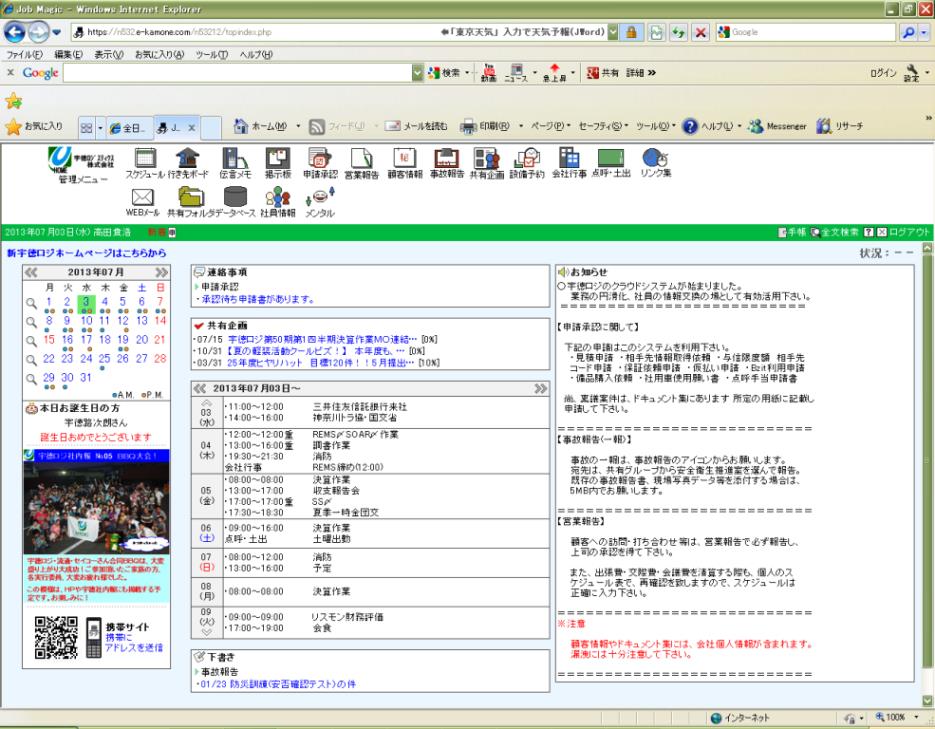Open the 共有フォルダ shared folder icon
935x729 pixels.
coord(190,199)
